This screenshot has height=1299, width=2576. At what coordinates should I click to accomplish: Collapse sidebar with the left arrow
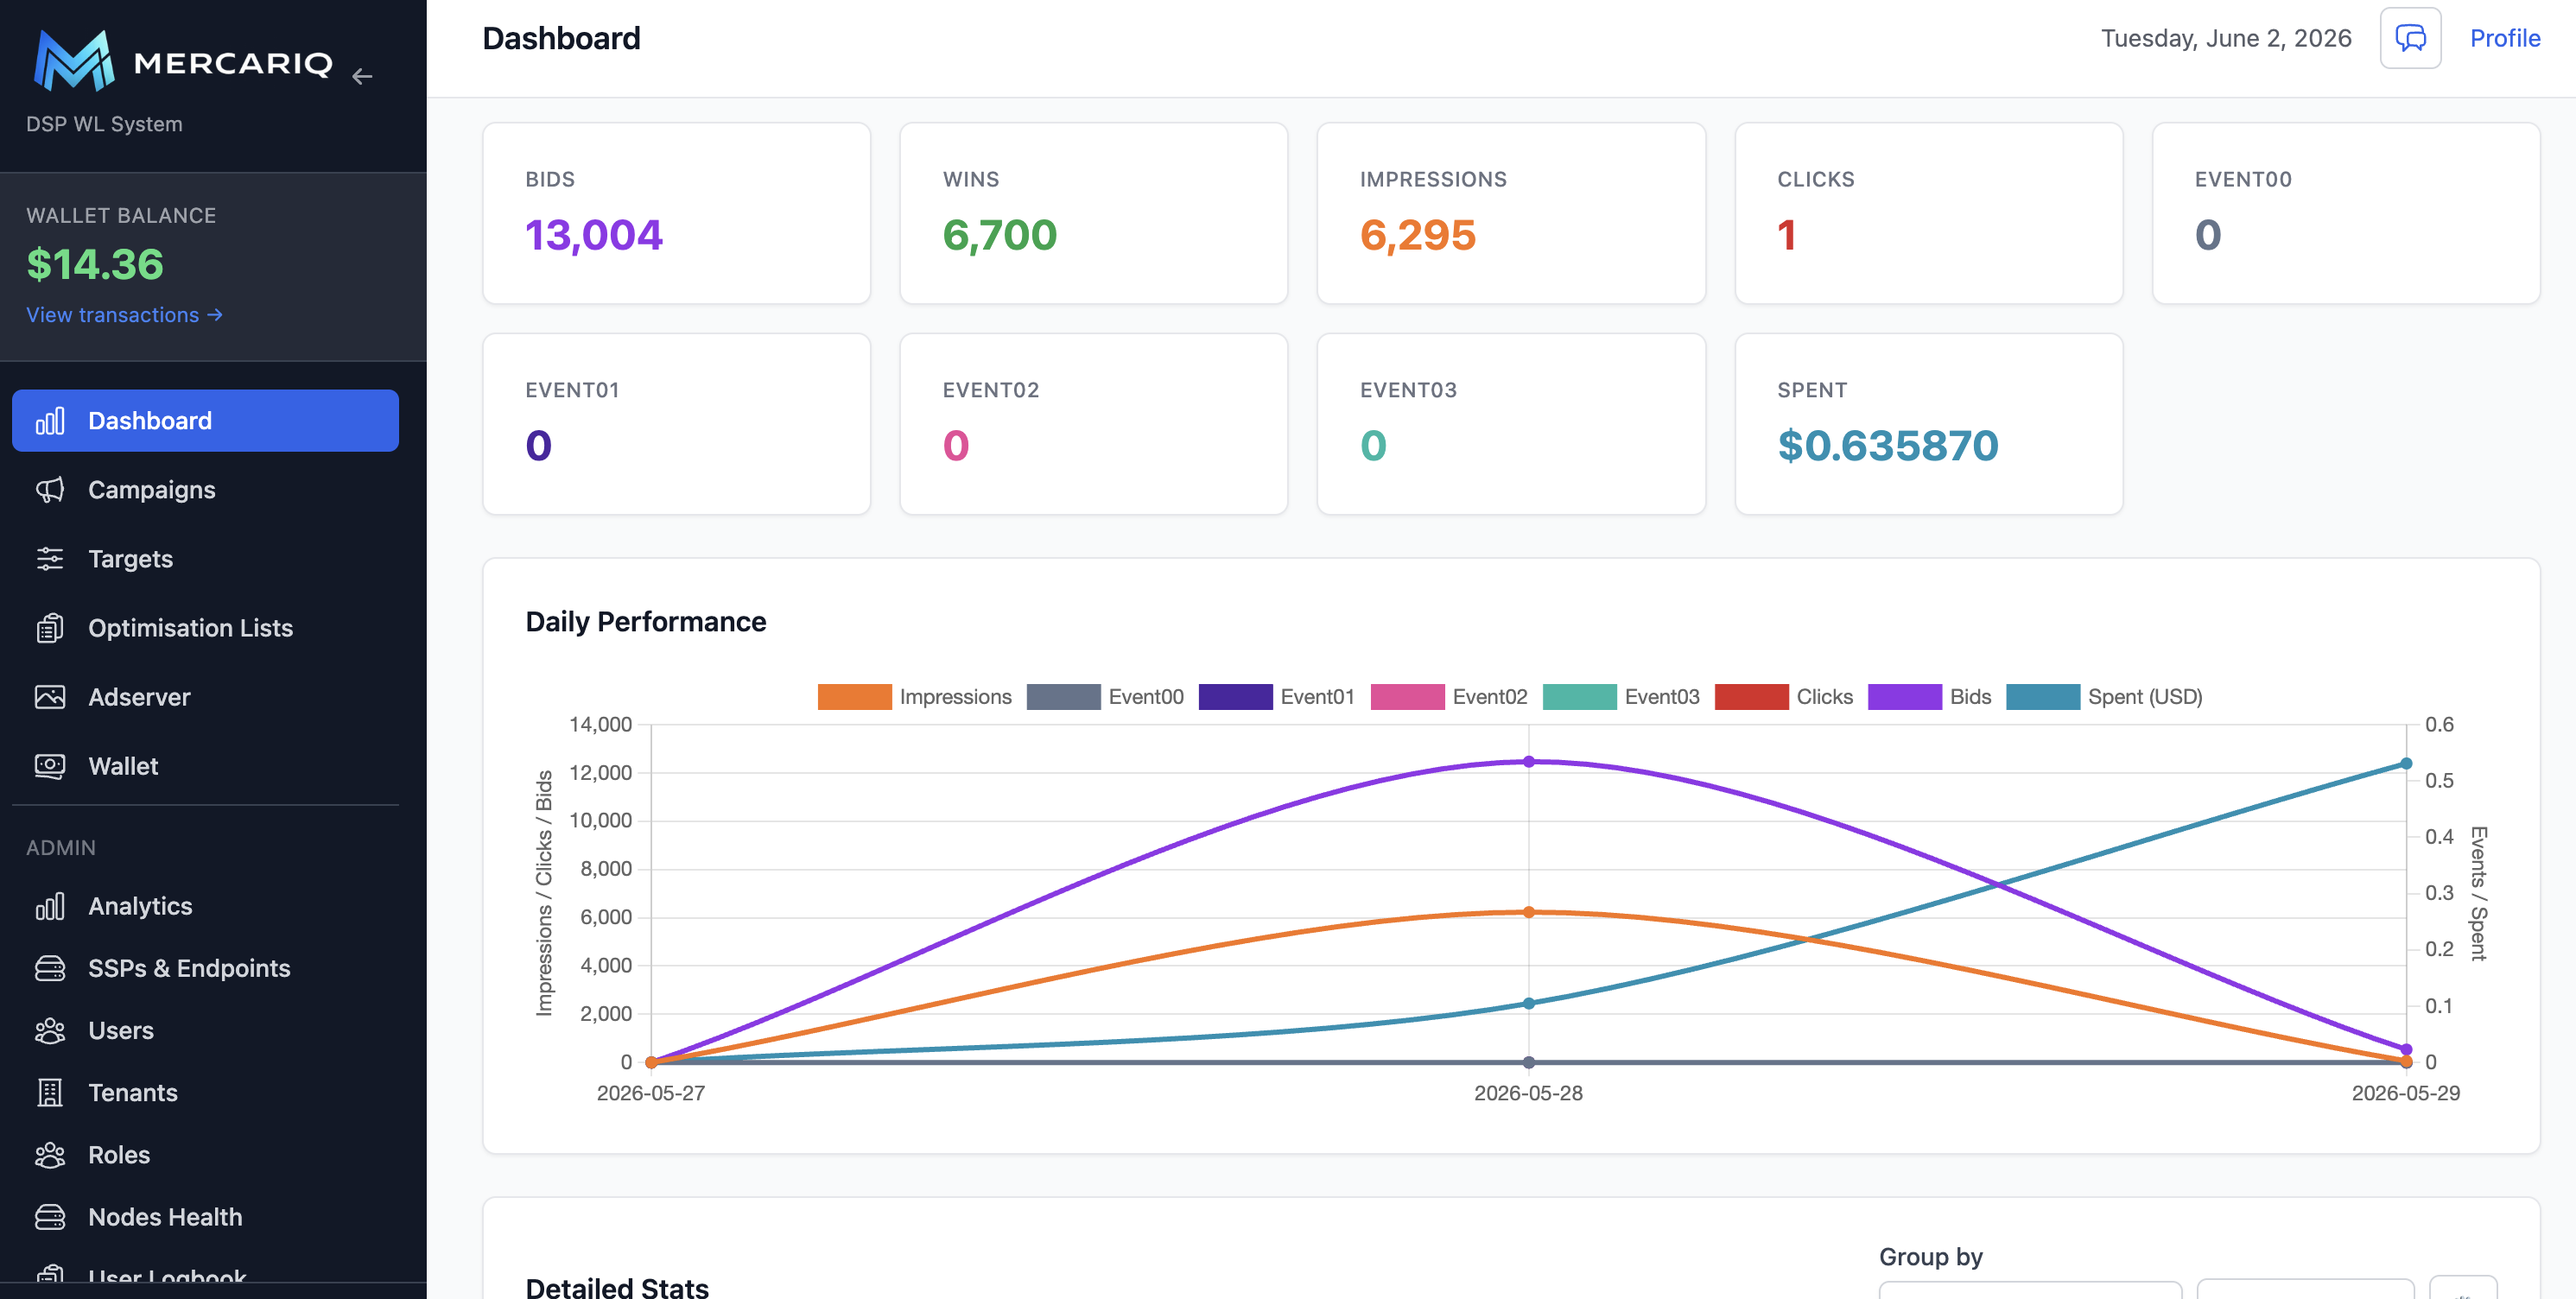click(362, 76)
